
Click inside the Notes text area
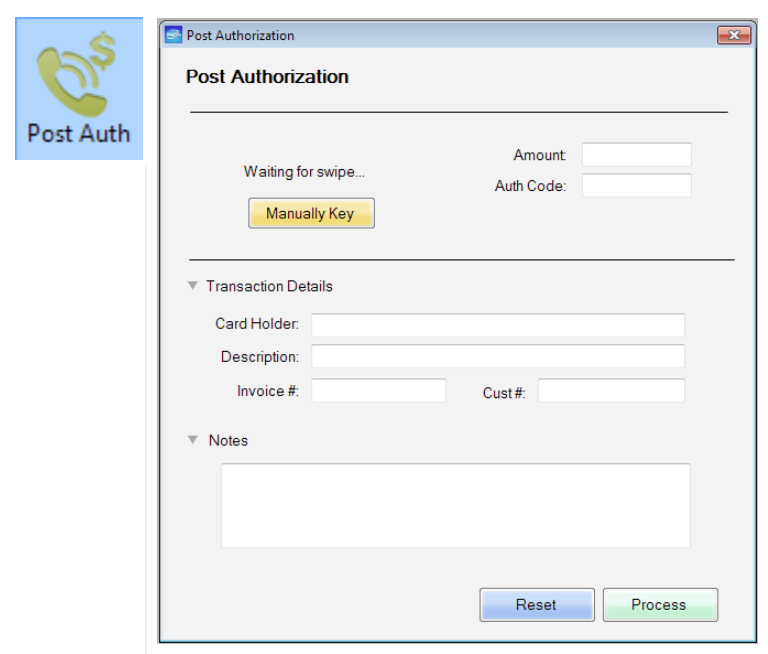click(x=455, y=505)
